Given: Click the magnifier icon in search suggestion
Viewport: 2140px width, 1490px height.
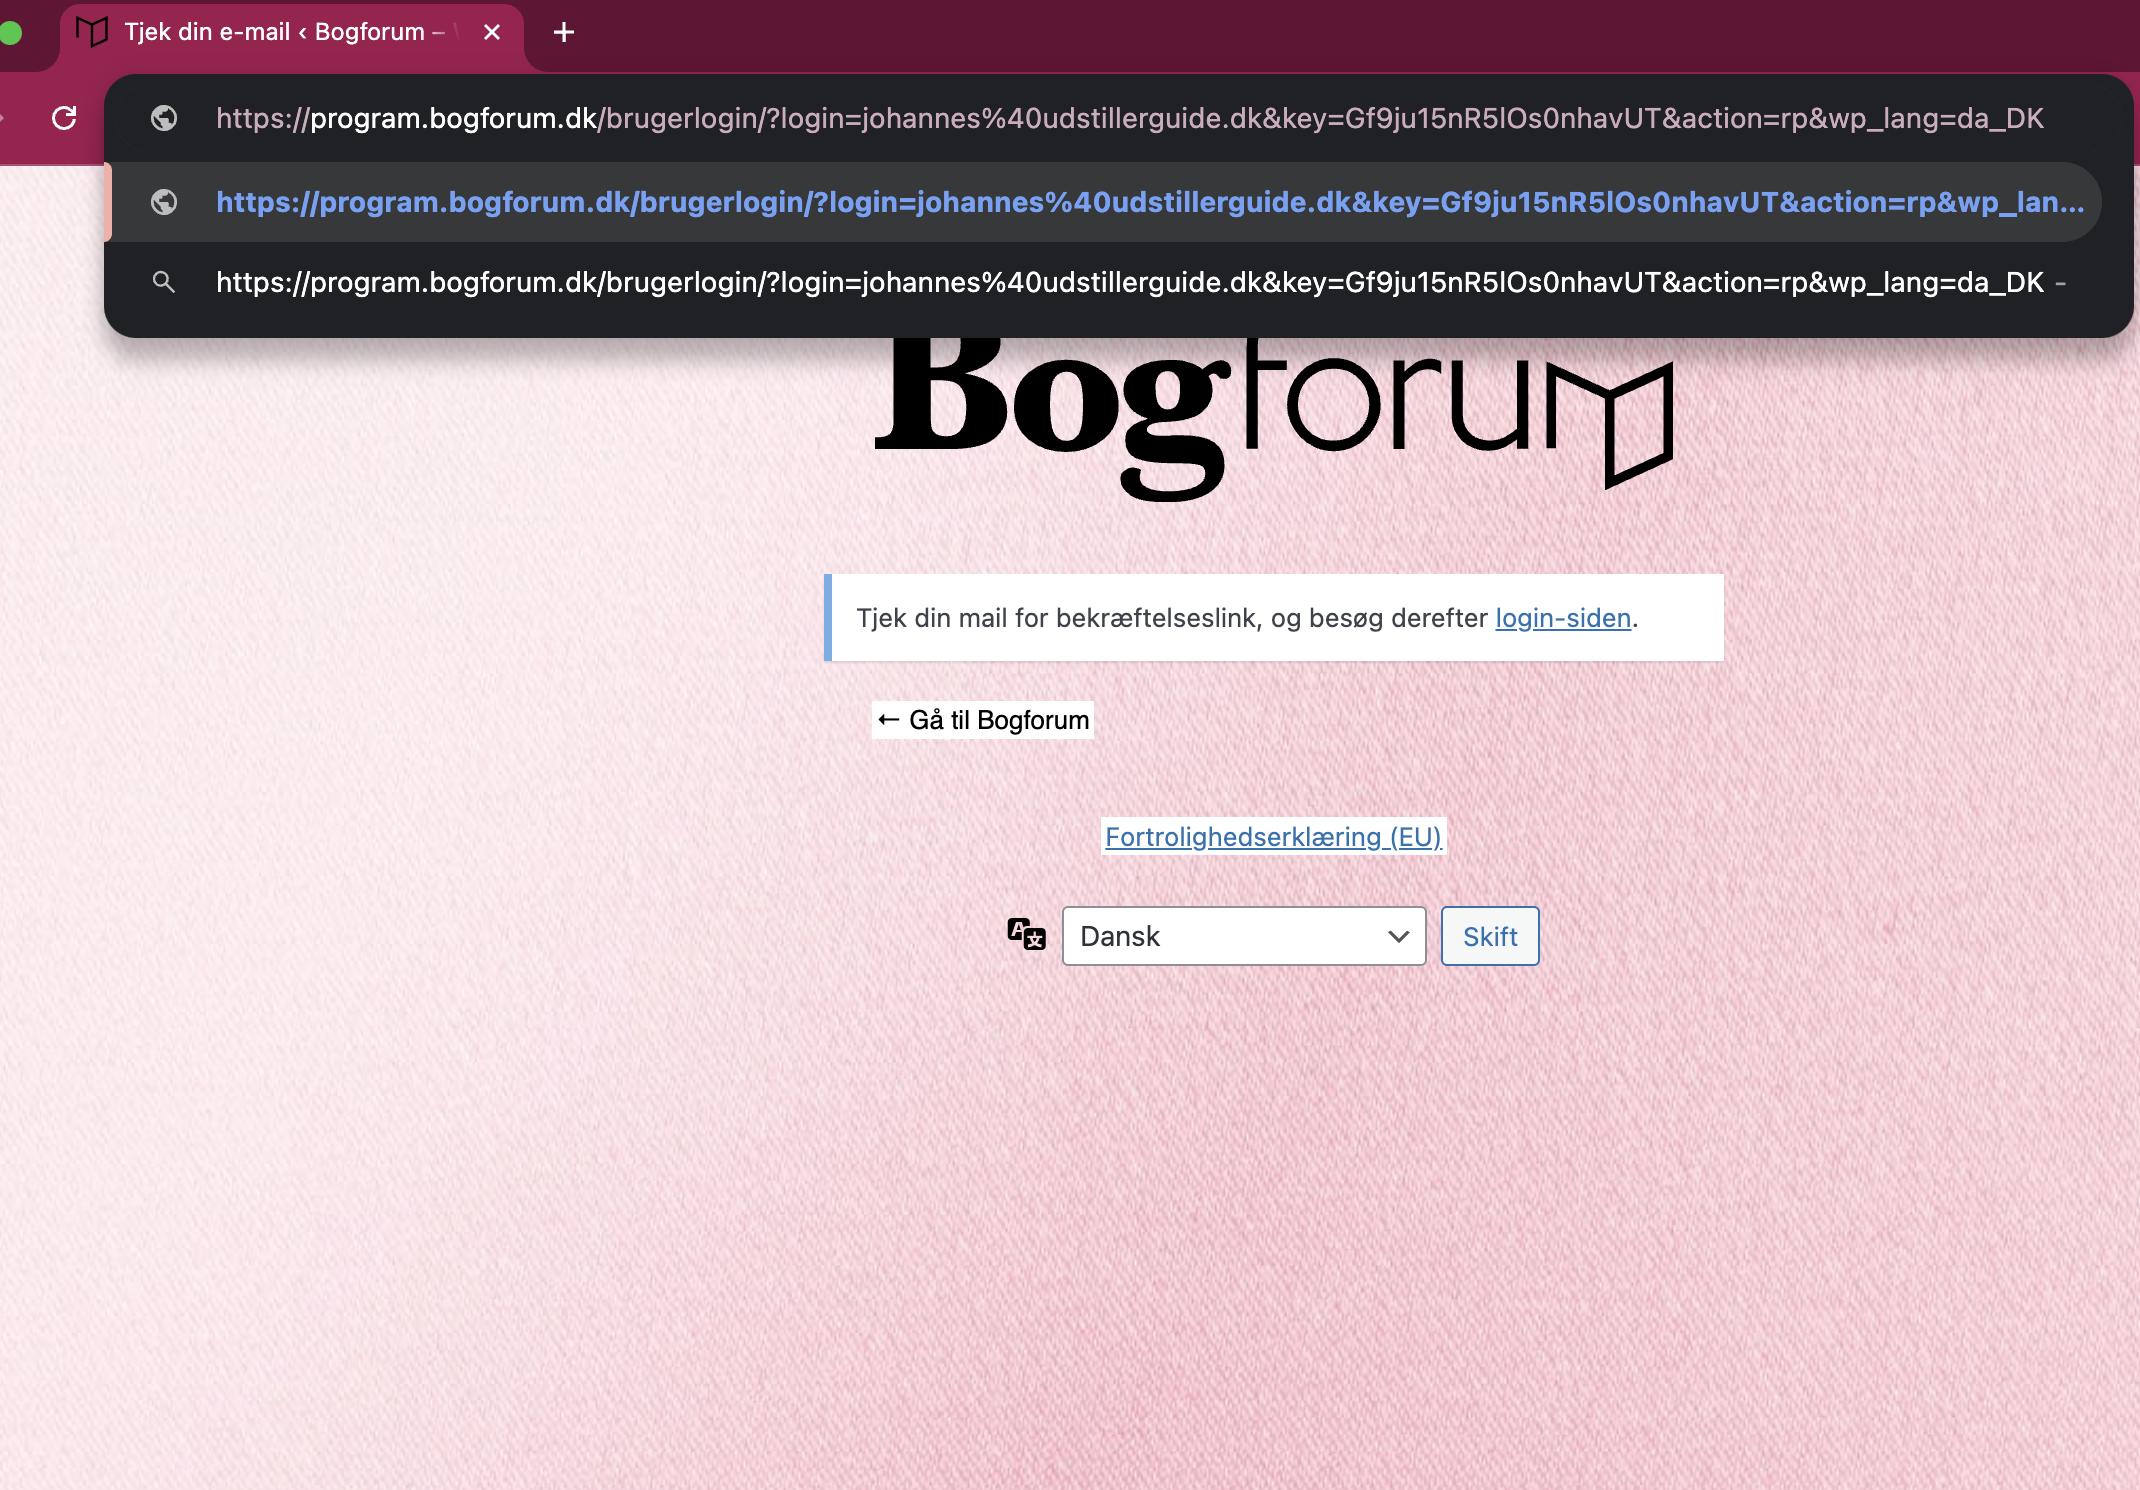Looking at the screenshot, I should click(x=164, y=283).
